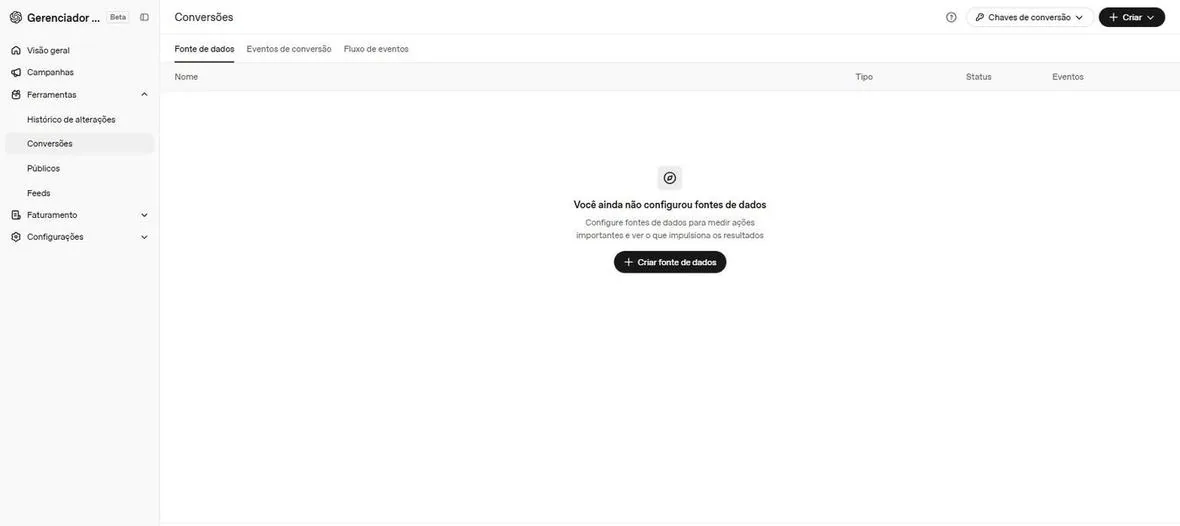The width and height of the screenshot is (1180, 526).
Task: Click the compass icon in the empty state
Action: (x=670, y=178)
